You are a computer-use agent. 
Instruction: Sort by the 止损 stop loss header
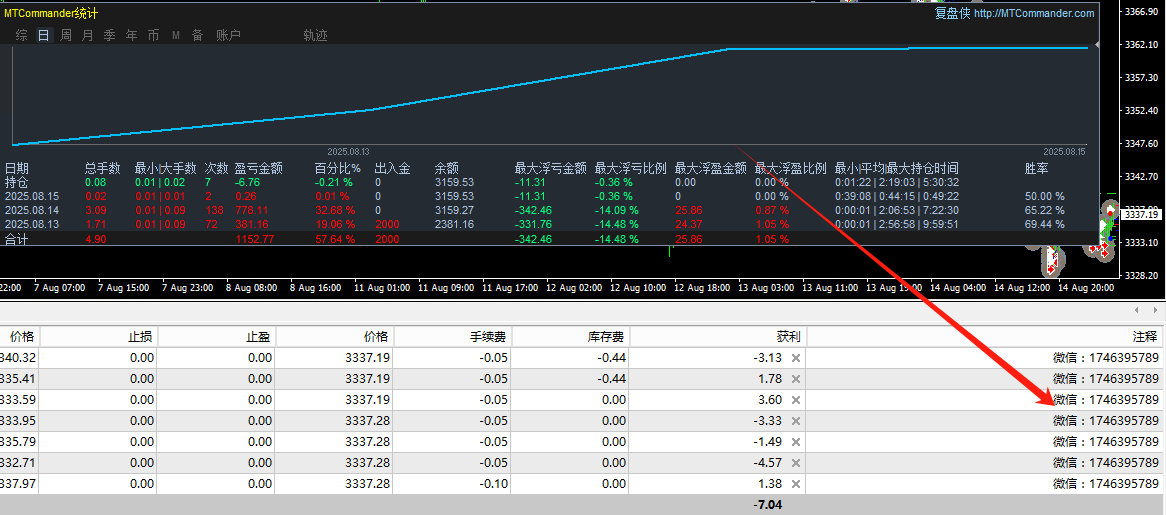click(97, 337)
